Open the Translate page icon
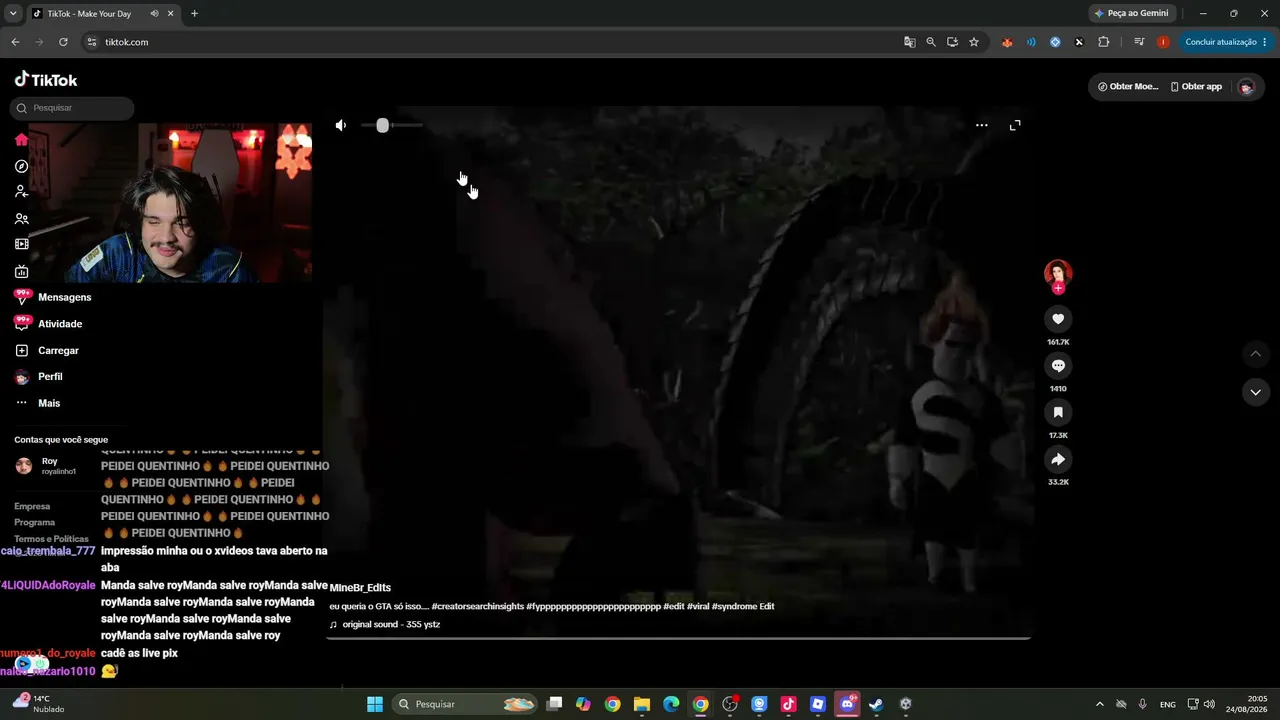This screenshot has width=1280, height=720. (x=909, y=42)
